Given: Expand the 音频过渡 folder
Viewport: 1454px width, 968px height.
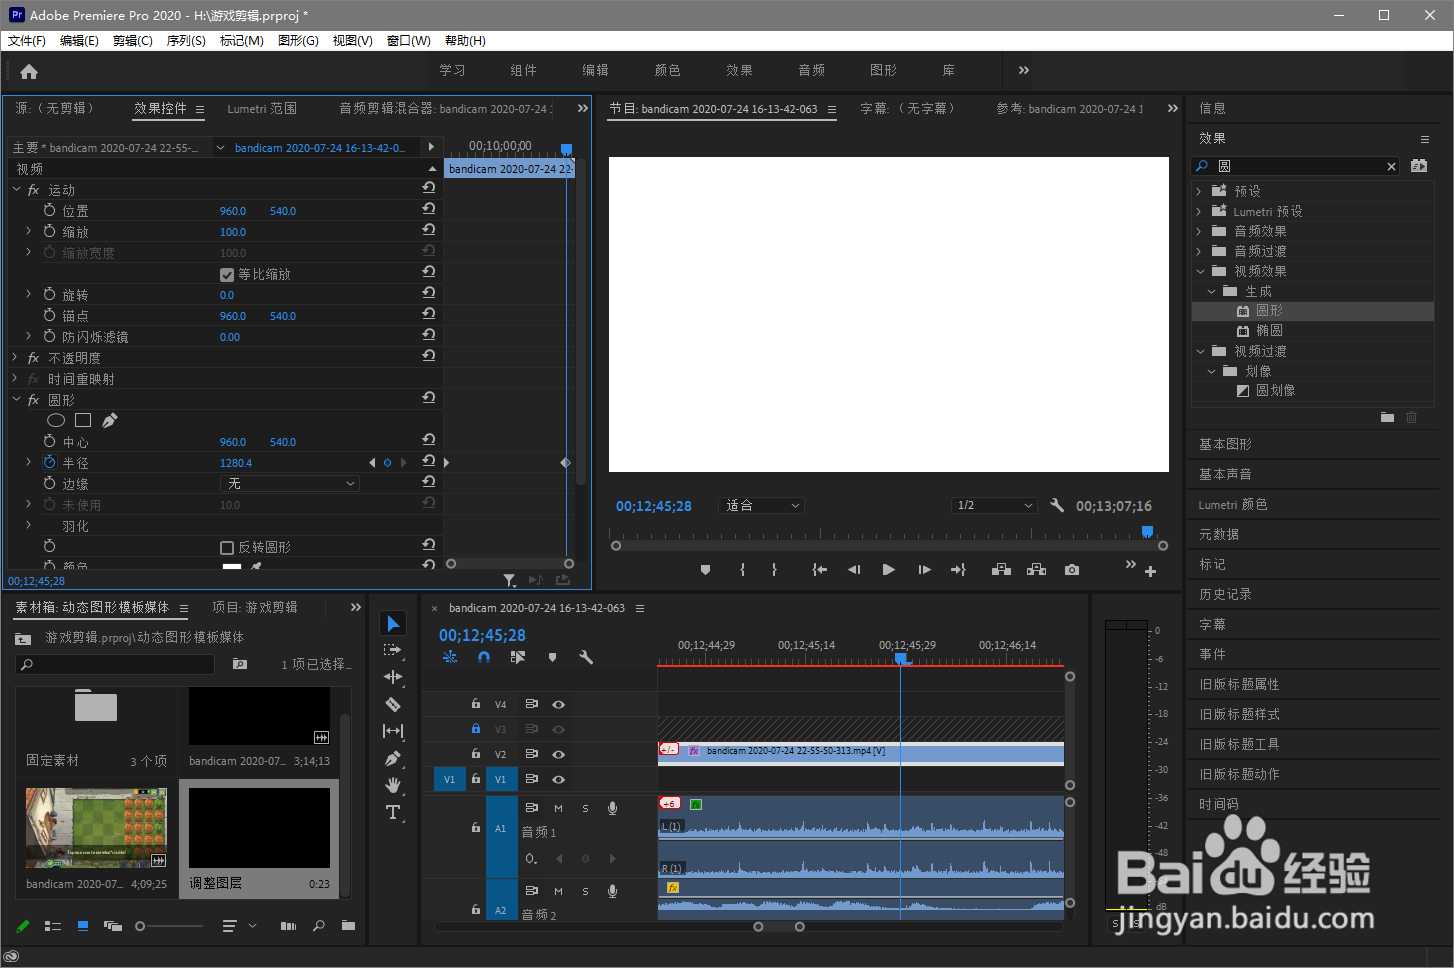Looking at the screenshot, I should 1199,251.
